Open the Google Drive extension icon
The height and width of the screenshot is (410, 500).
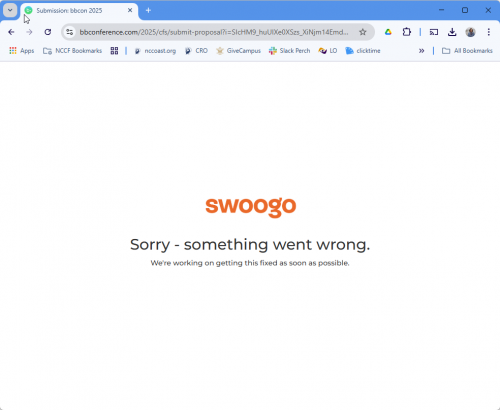388,32
